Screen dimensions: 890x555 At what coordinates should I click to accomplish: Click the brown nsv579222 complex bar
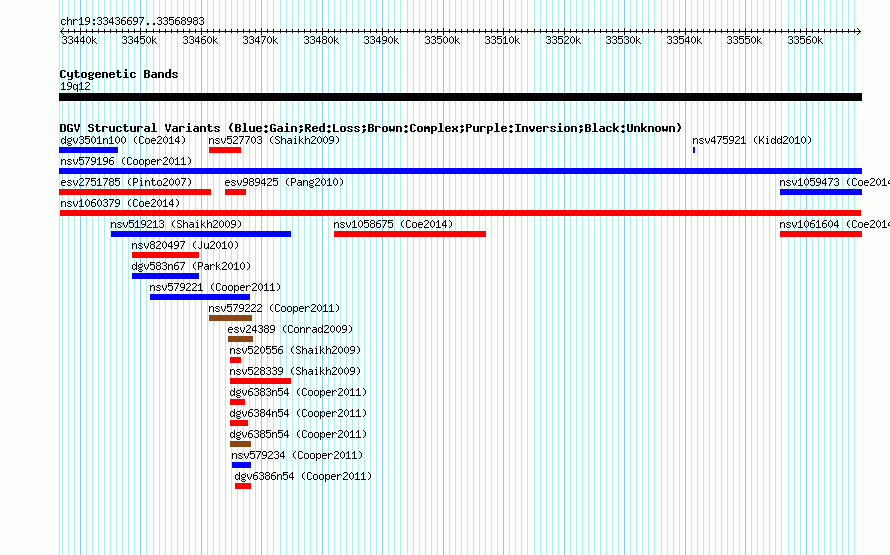pos(230,318)
